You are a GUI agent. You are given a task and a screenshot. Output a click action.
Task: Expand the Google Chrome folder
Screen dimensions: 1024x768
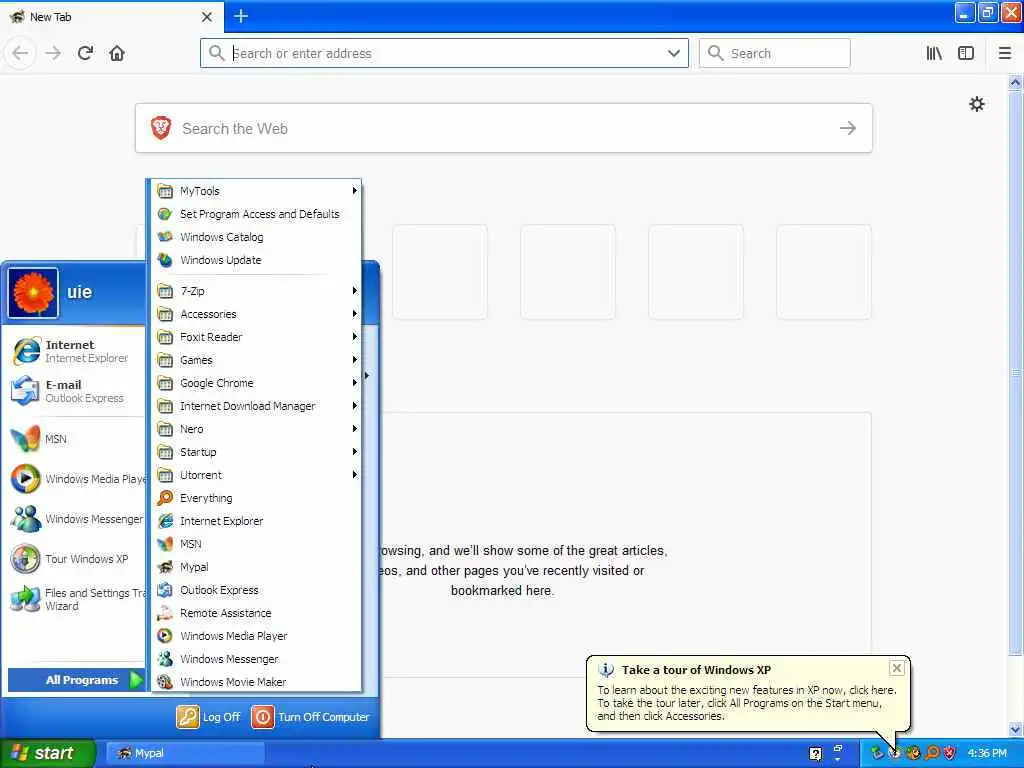click(257, 383)
